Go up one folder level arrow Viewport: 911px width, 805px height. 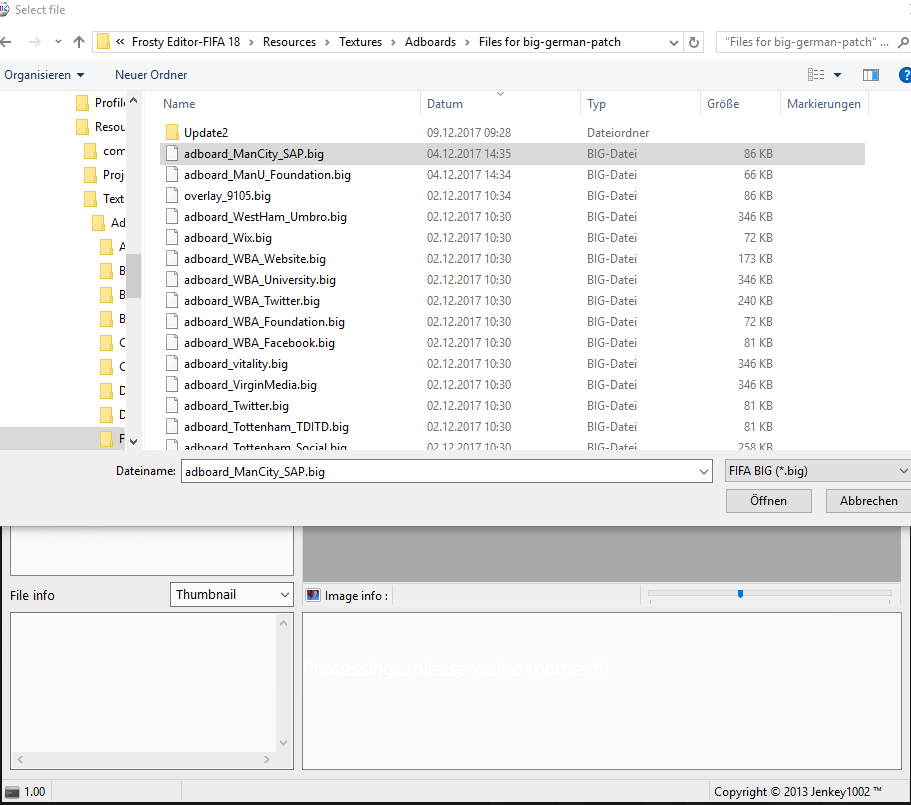pos(79,42)
